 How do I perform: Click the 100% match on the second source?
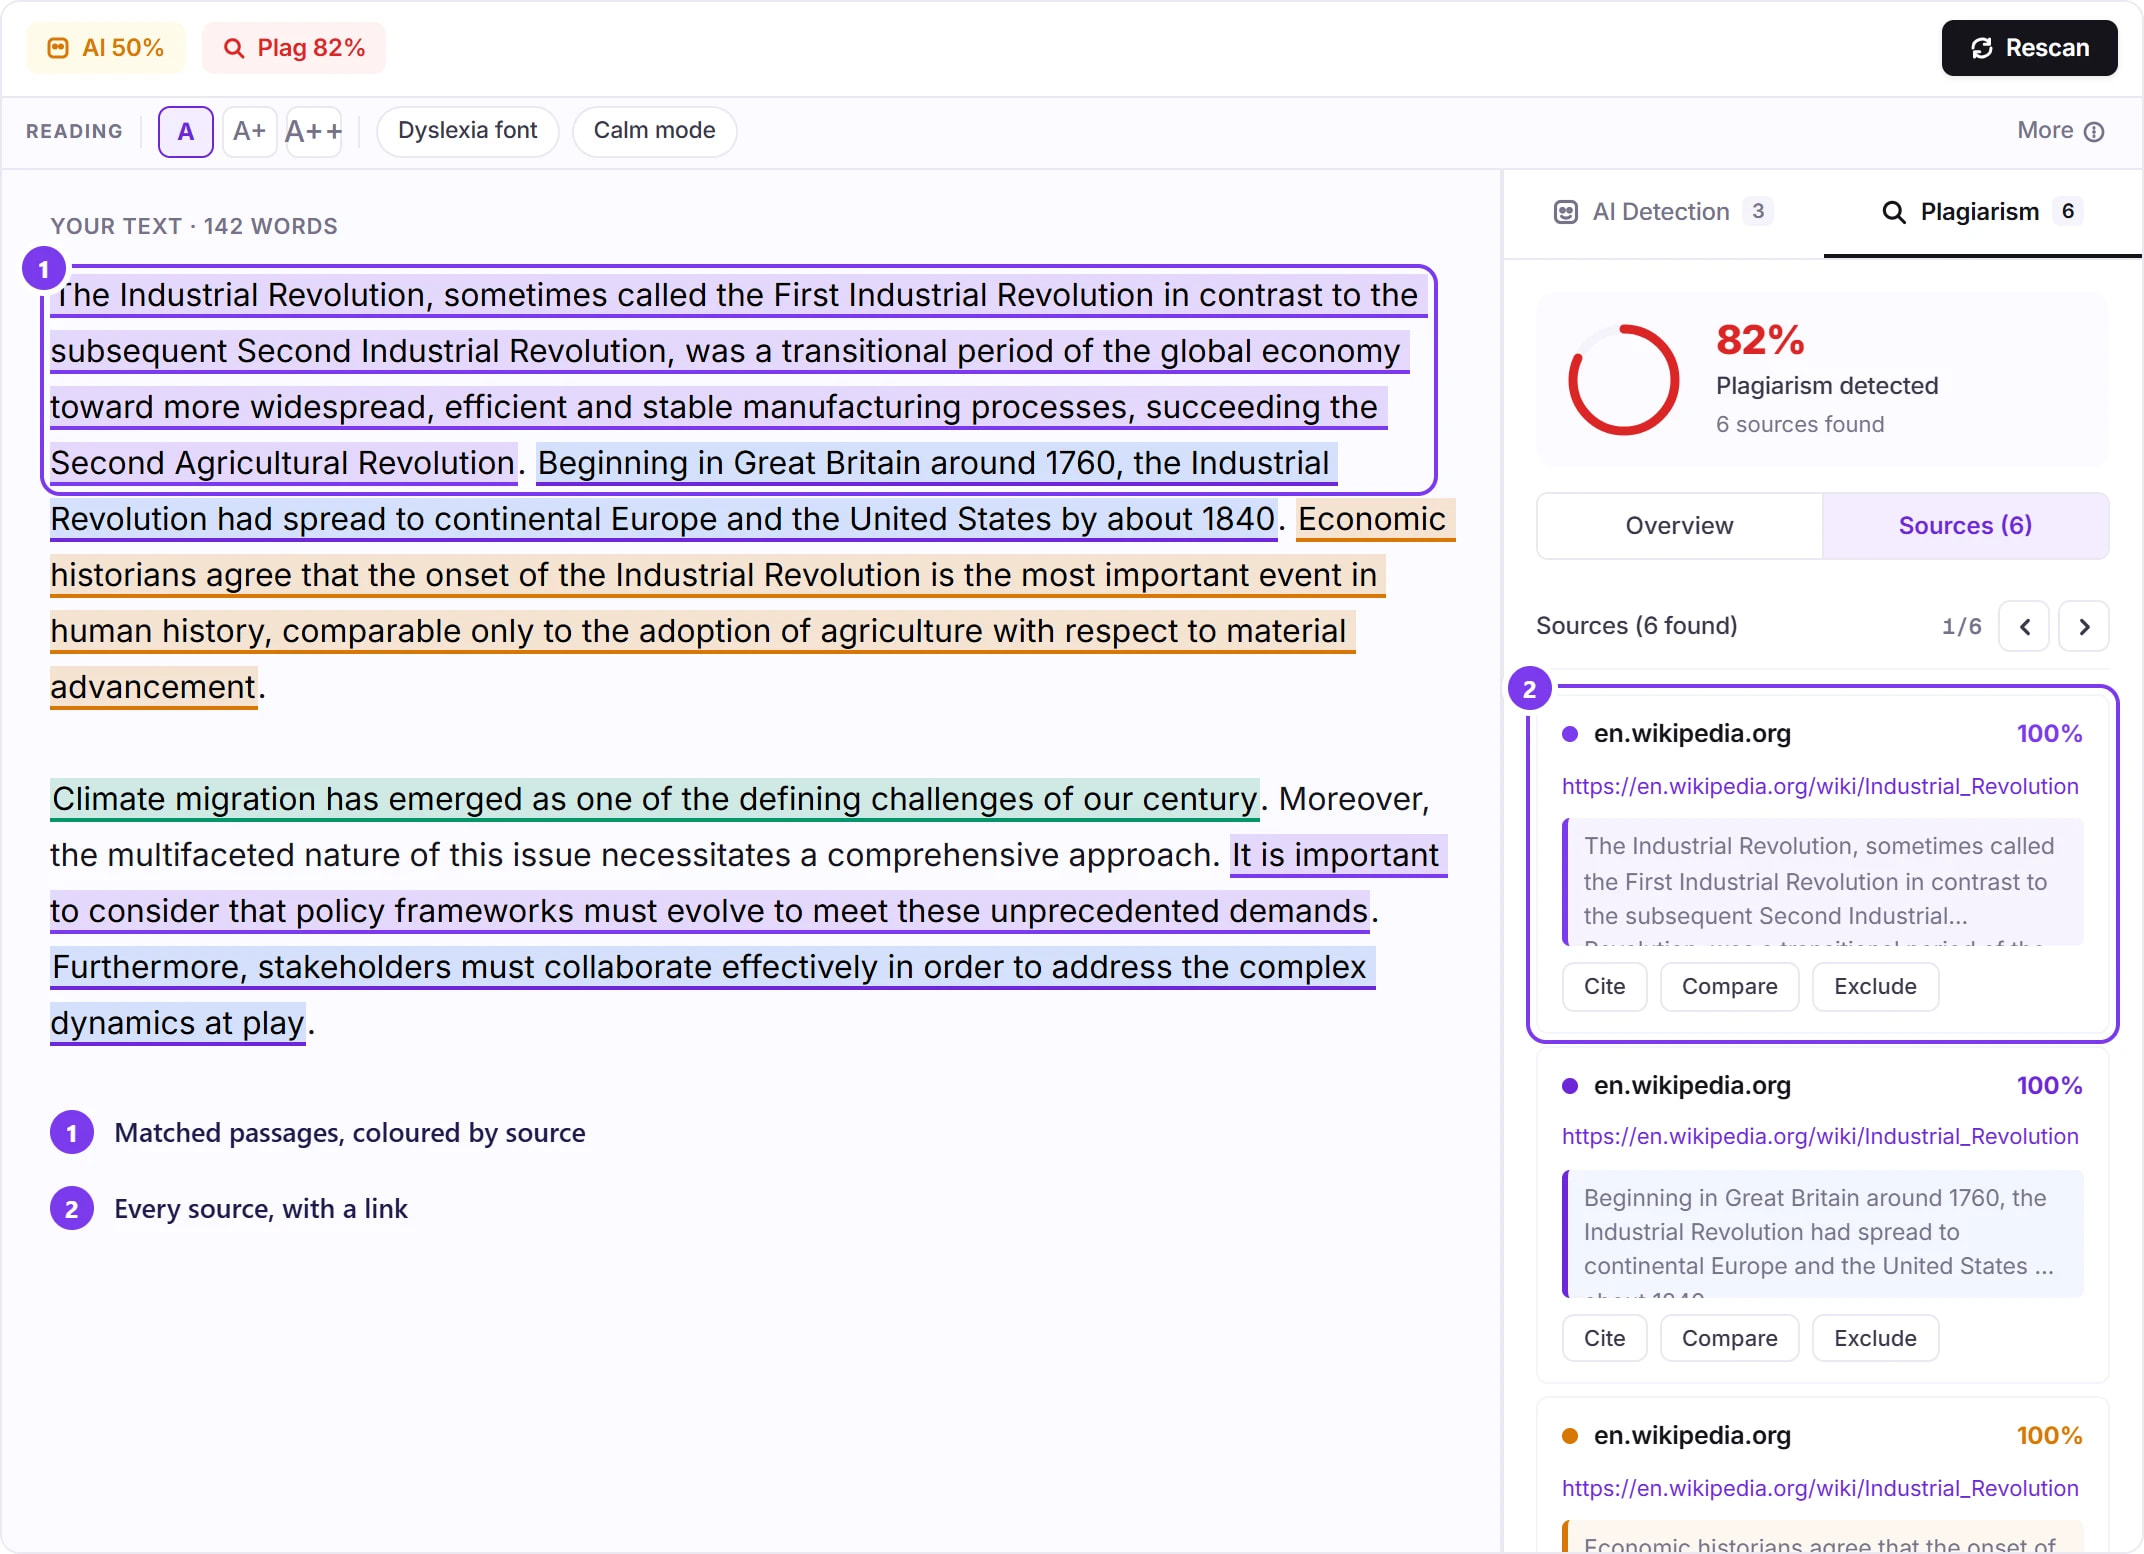(2049, 1086)
